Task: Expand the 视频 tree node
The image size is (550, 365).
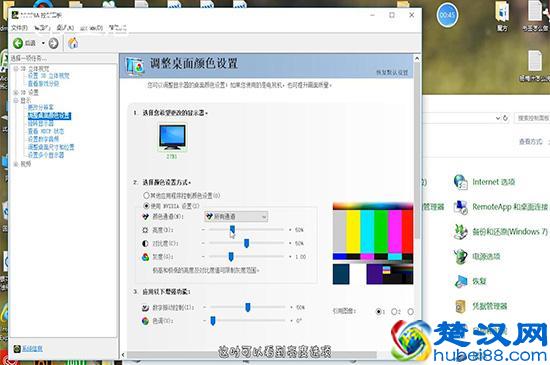Action: 15,164
